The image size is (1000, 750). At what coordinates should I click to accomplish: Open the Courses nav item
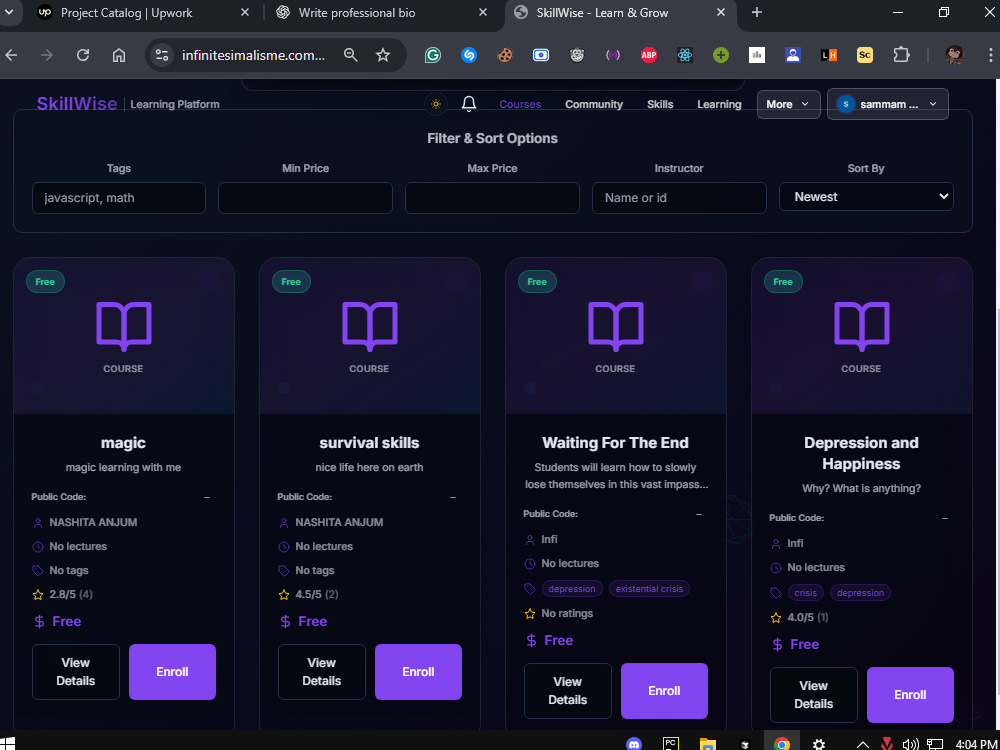click(520, 104)
